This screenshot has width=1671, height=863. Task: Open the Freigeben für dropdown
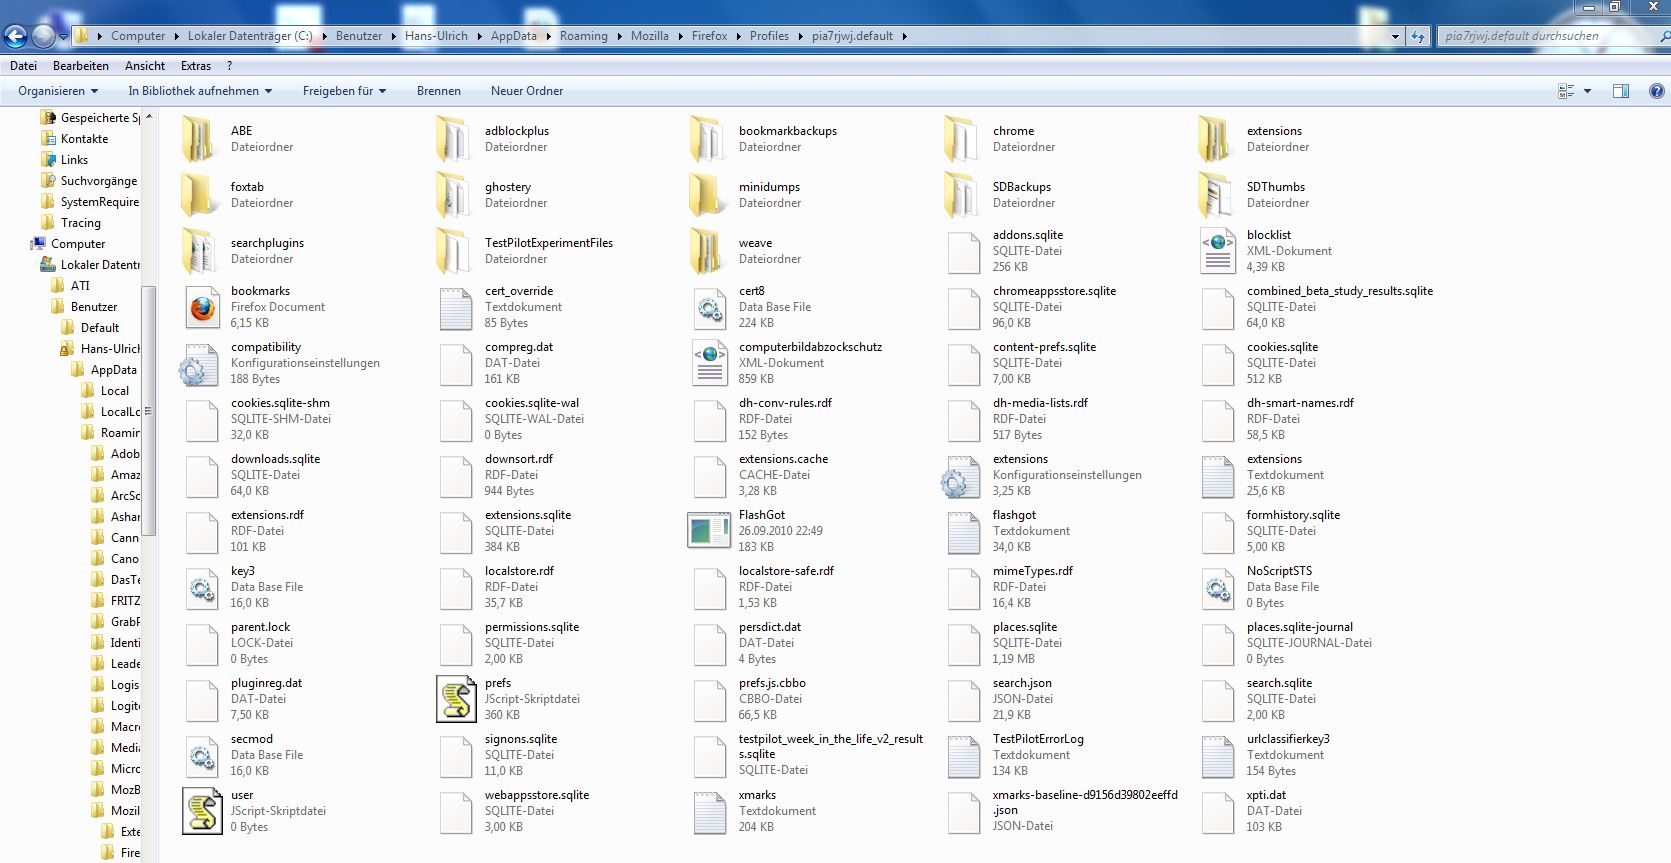click(344, 91)
